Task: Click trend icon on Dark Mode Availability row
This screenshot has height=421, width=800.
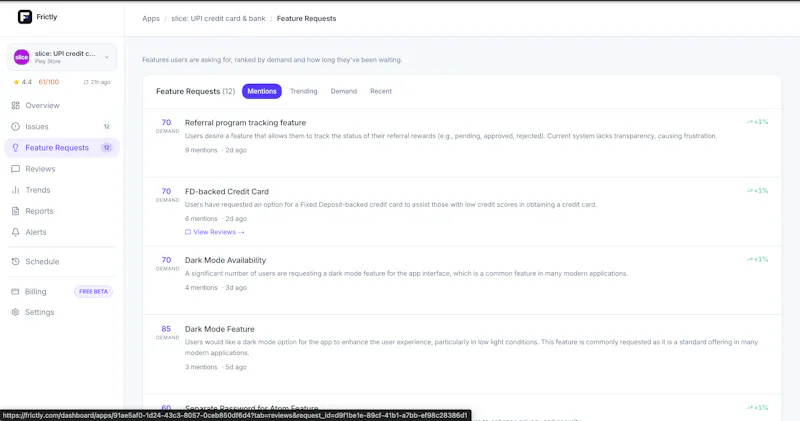Action: click(x=749, y=260)
